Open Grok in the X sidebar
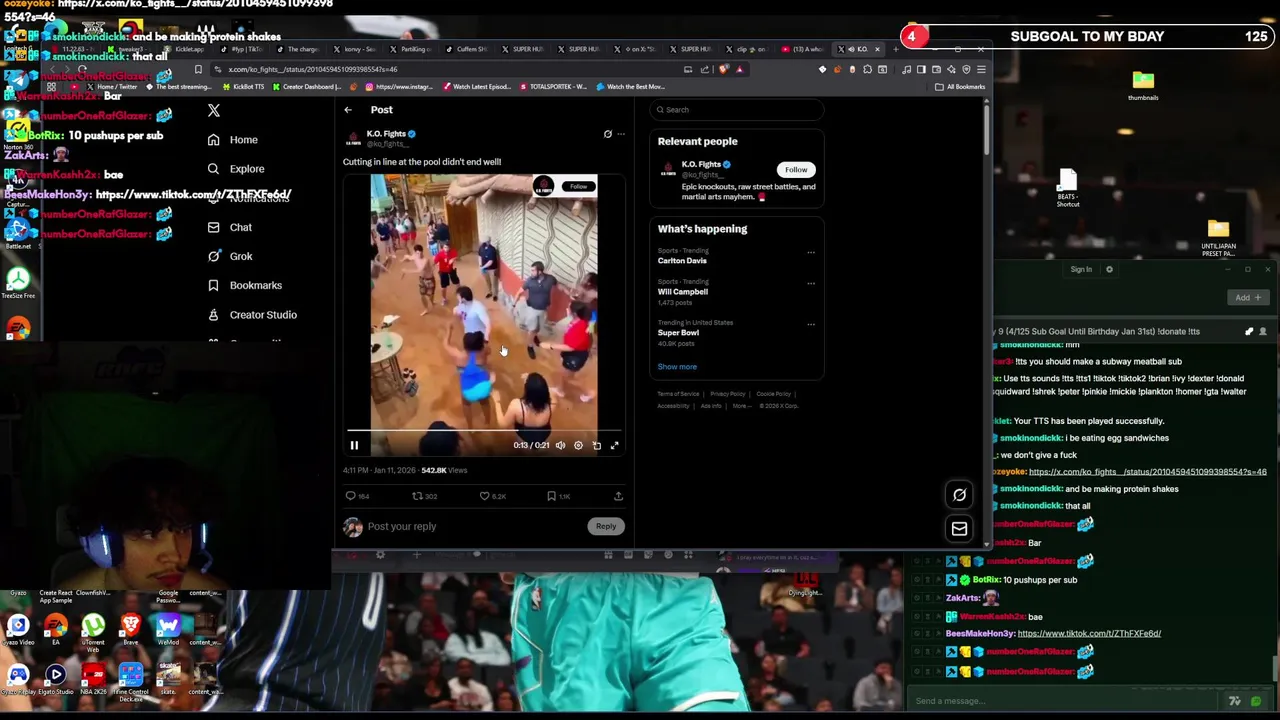The image size is (1280, 720). pos(230,256)
